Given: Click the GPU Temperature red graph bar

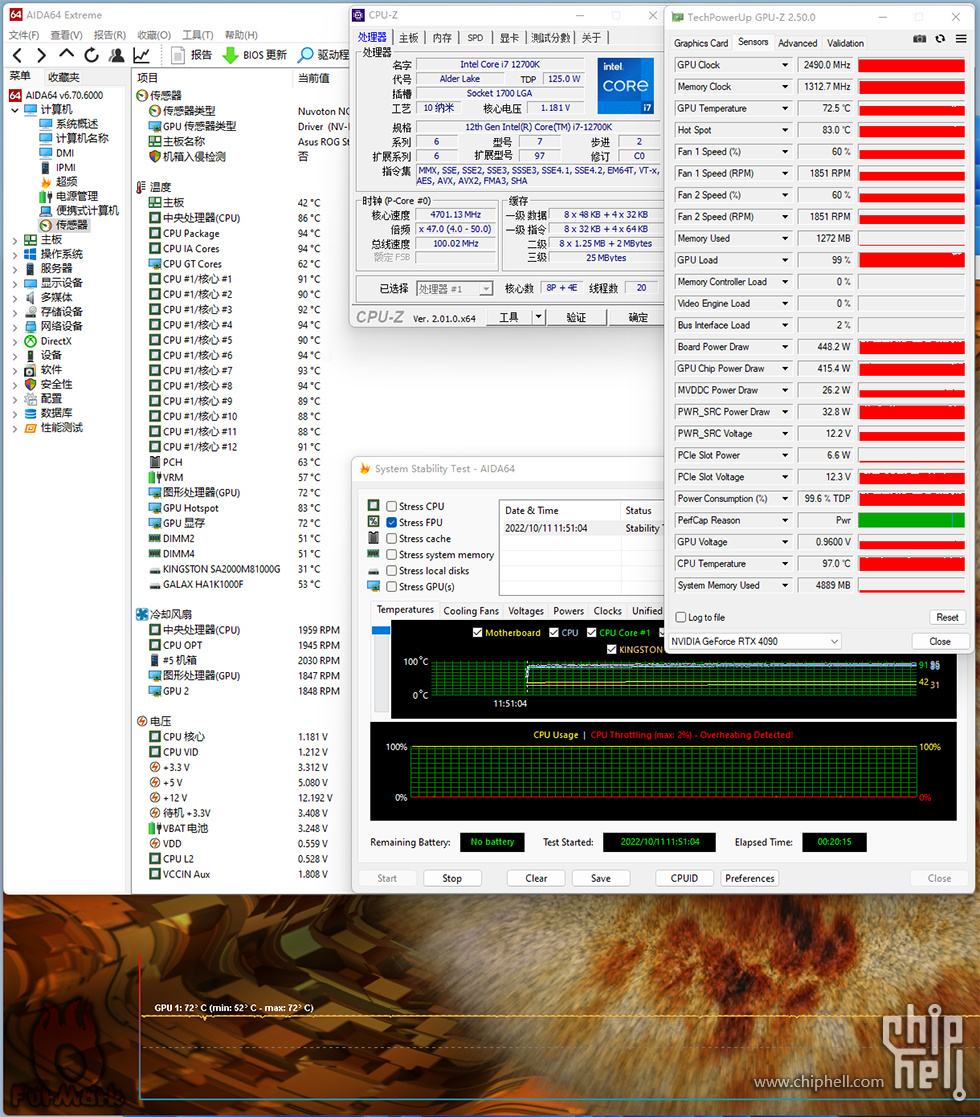Looking at the screenshot, I should (x=911, y=108).
